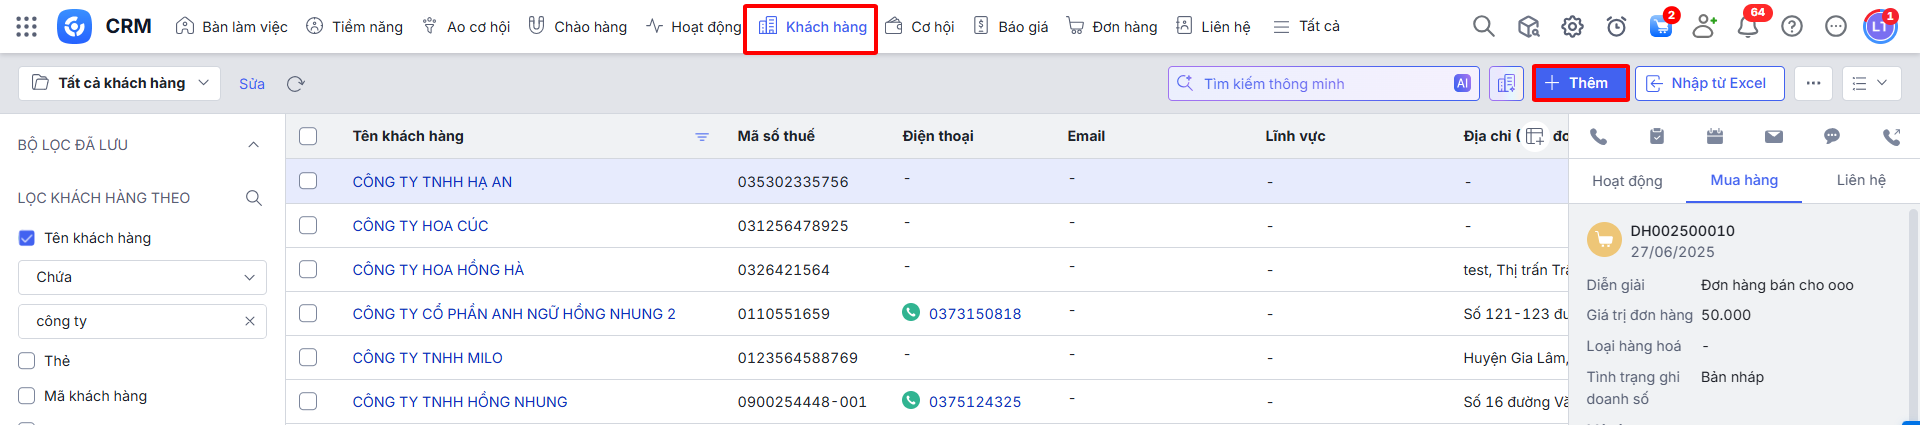Open the CÔNG TY TNHH MILO link
The width and height of the screenshot is (1920, 425).
point(427,358)
